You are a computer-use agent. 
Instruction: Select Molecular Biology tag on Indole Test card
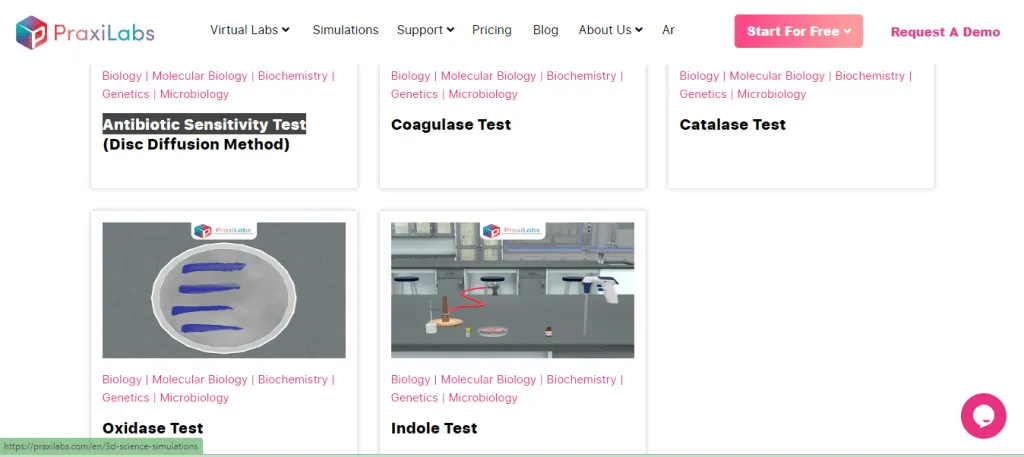(488, 379)
